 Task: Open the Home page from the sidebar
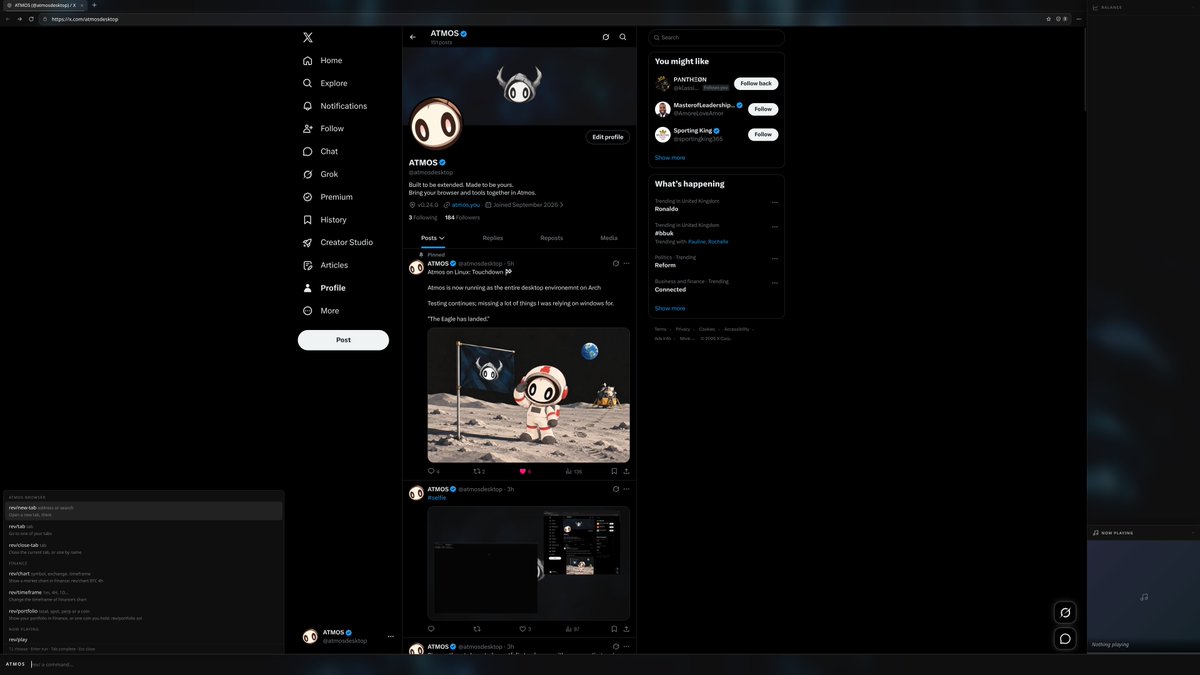click(322, 60)
